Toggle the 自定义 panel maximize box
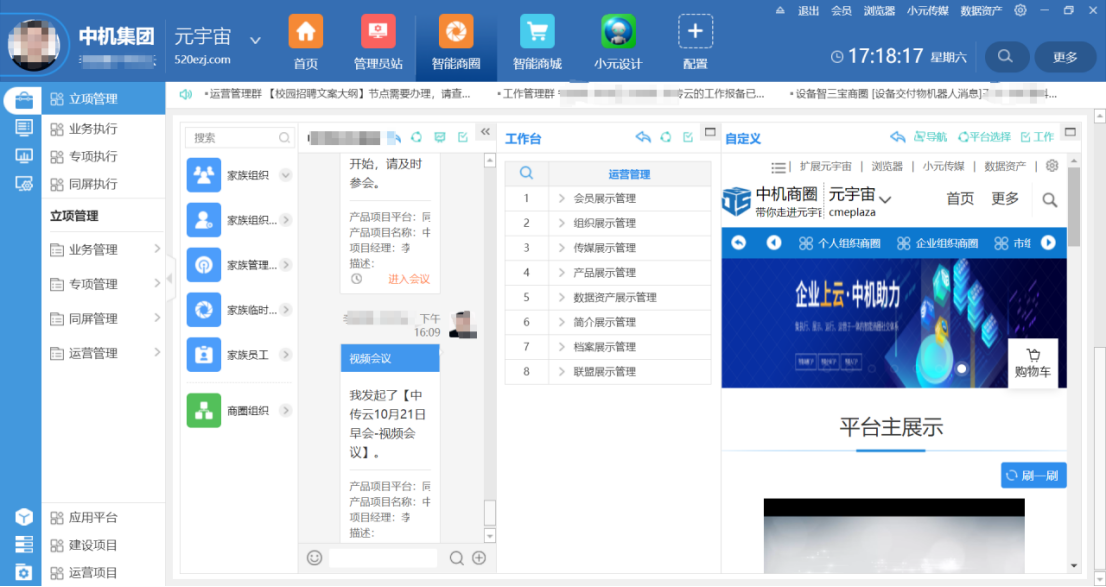Image resolution: width=1106 pixels, height=587 pixels. coord(1070,132)
